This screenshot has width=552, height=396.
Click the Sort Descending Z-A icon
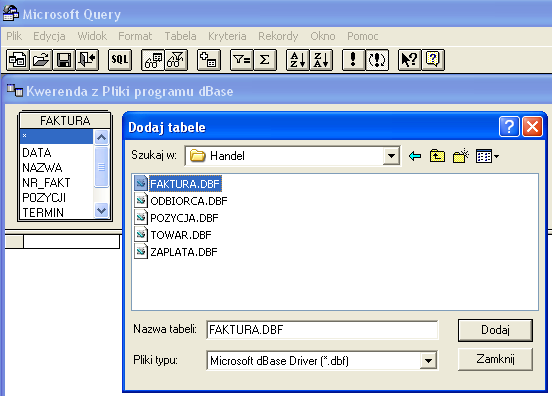[321, 60]
